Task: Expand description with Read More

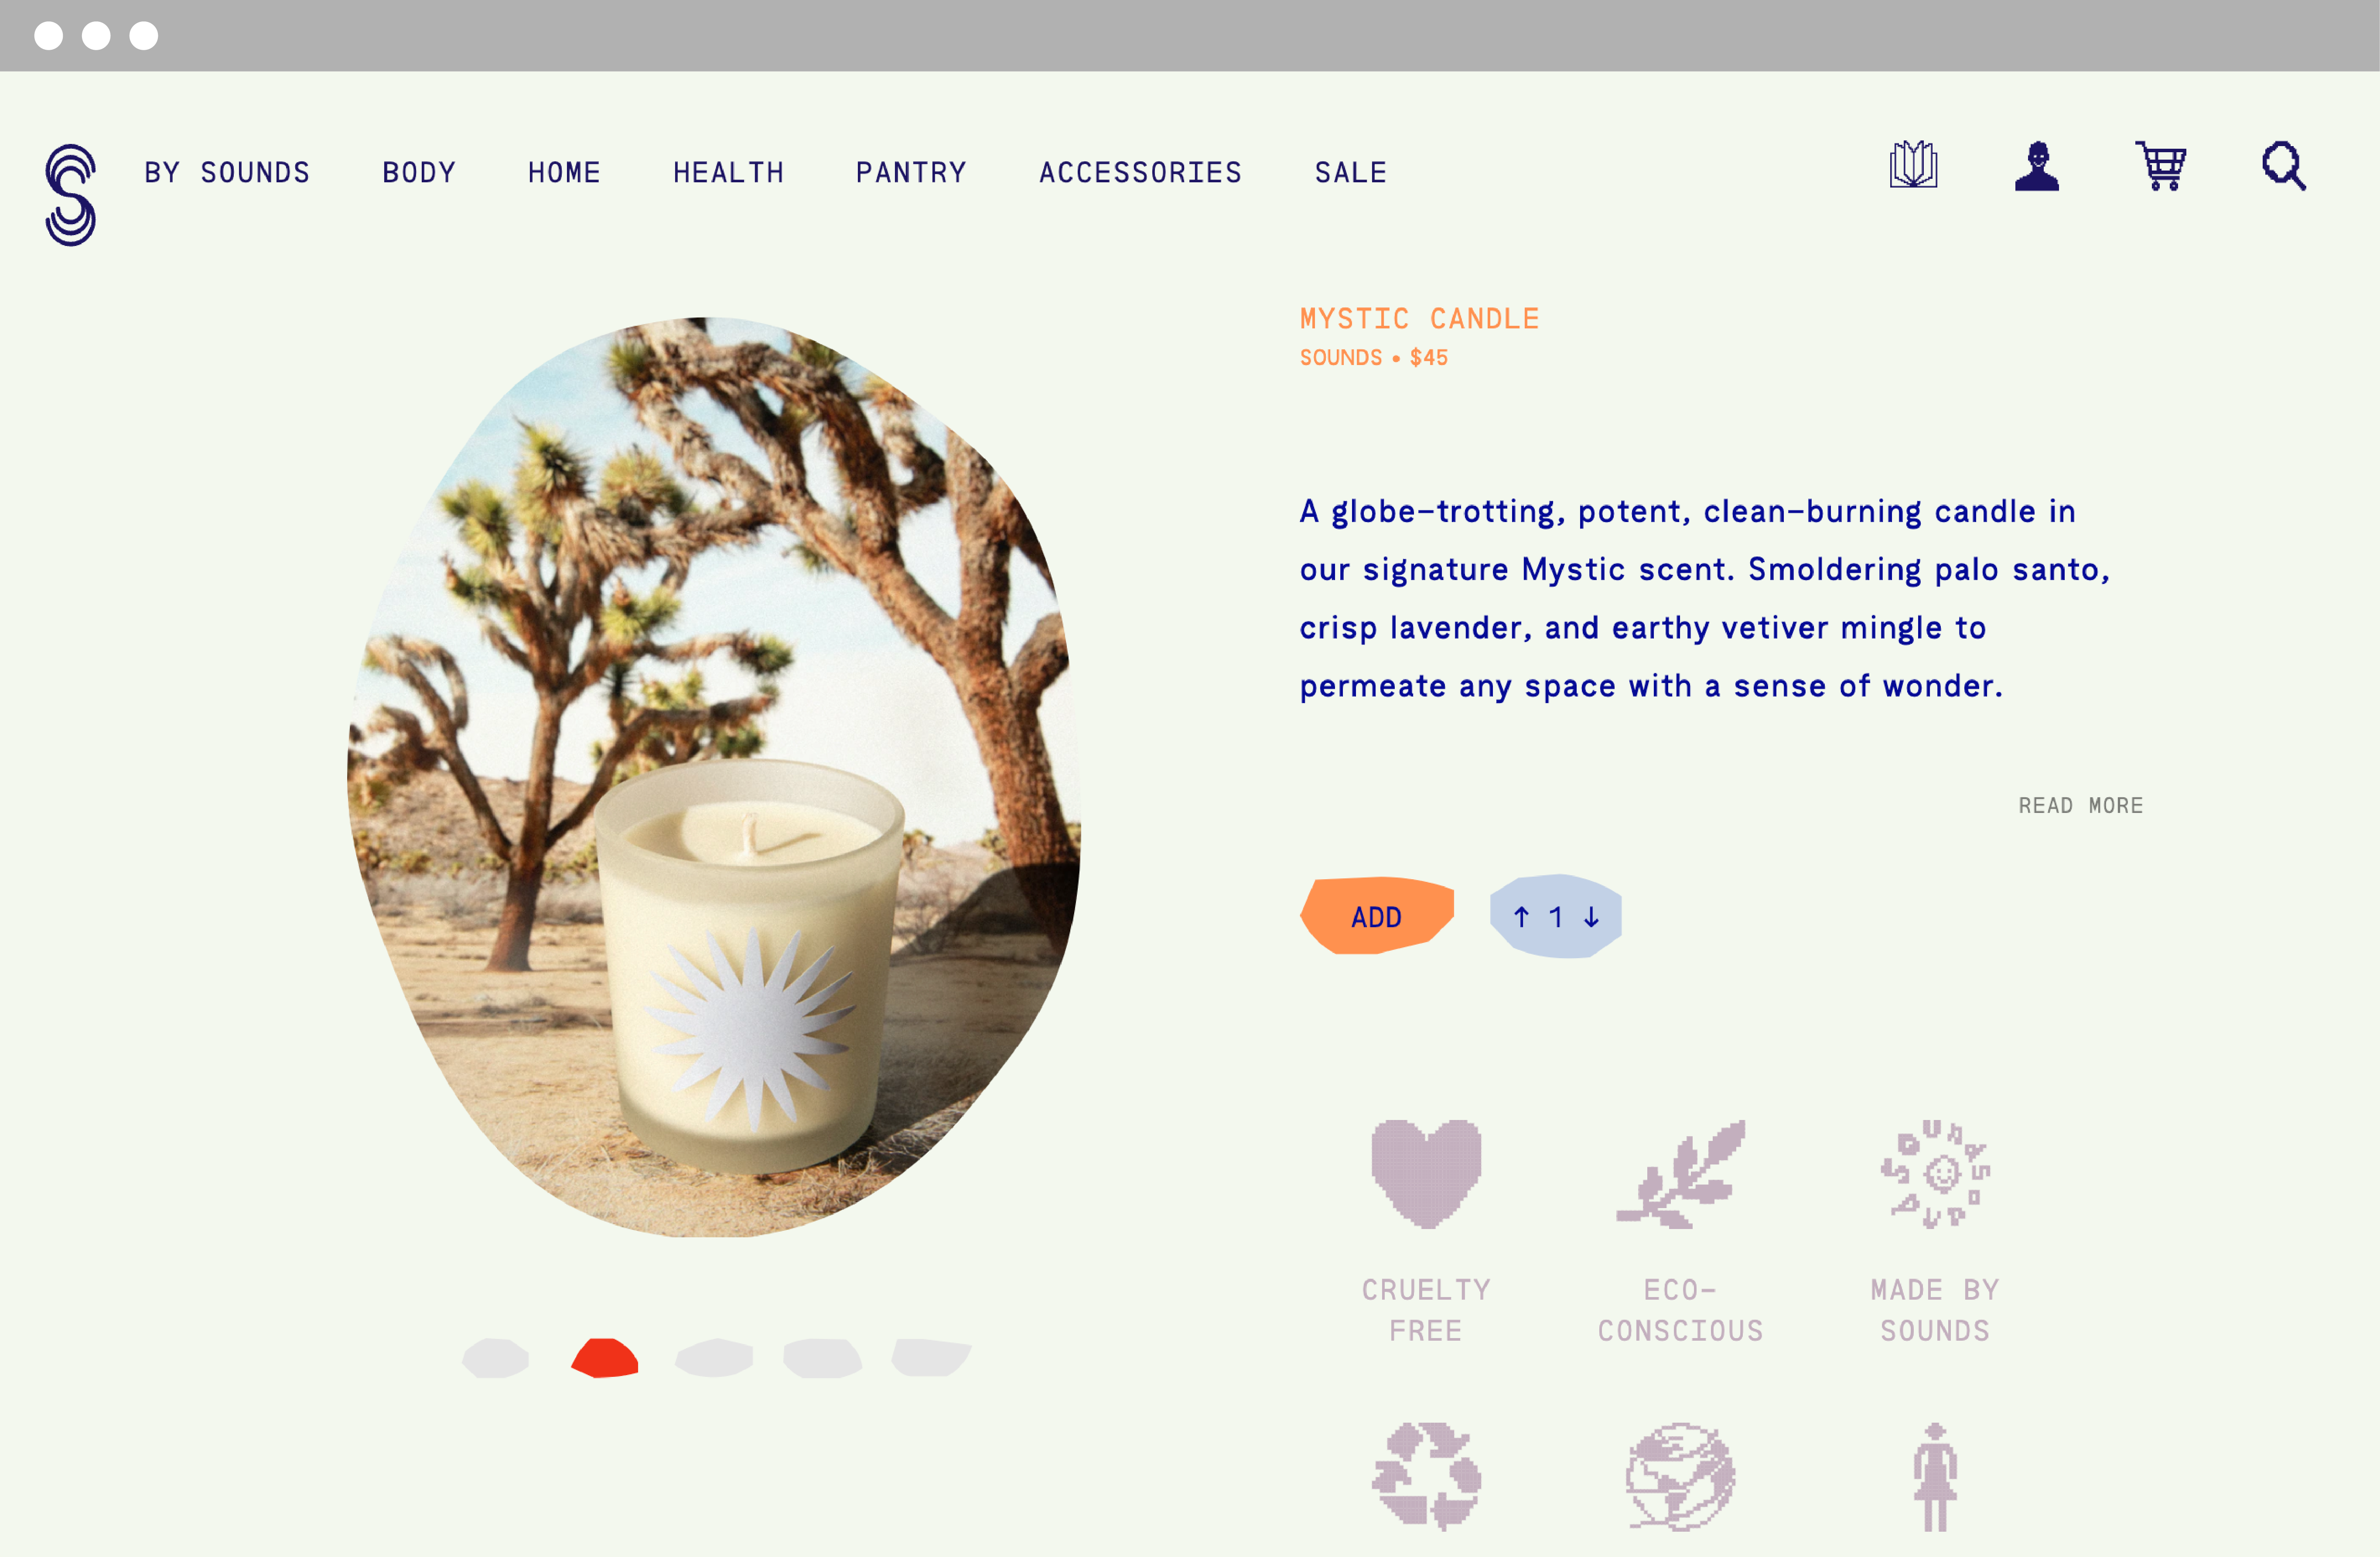Action: (x=2081, y=806)
